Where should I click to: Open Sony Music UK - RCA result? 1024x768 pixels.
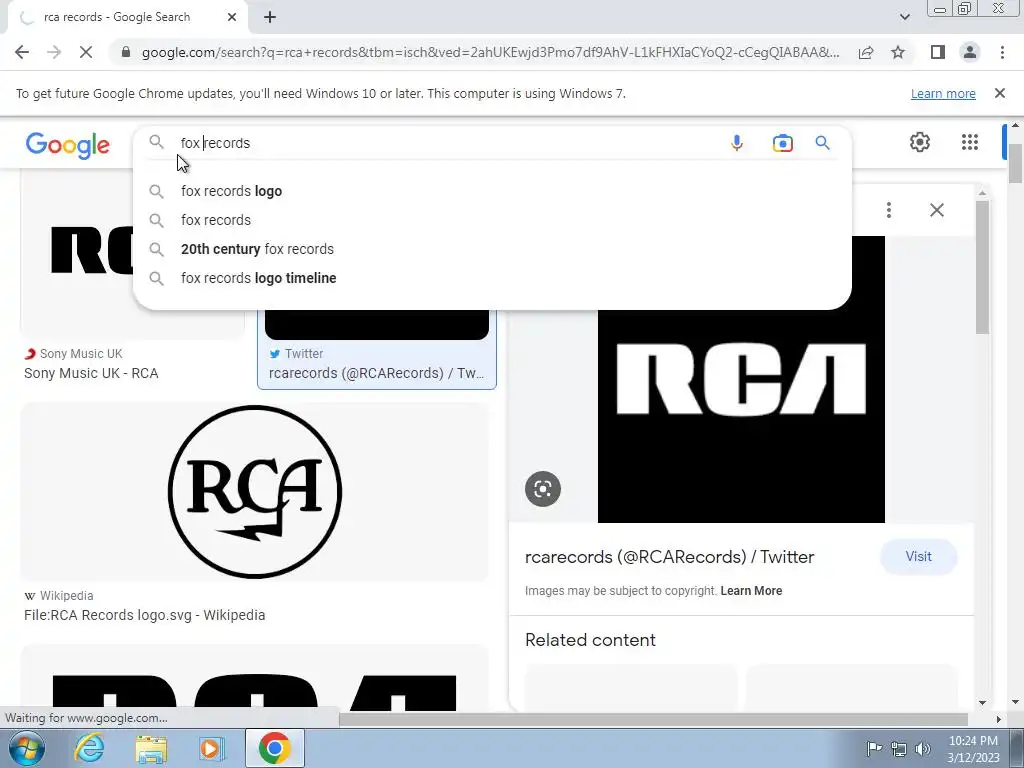click(x=91, y=374)
